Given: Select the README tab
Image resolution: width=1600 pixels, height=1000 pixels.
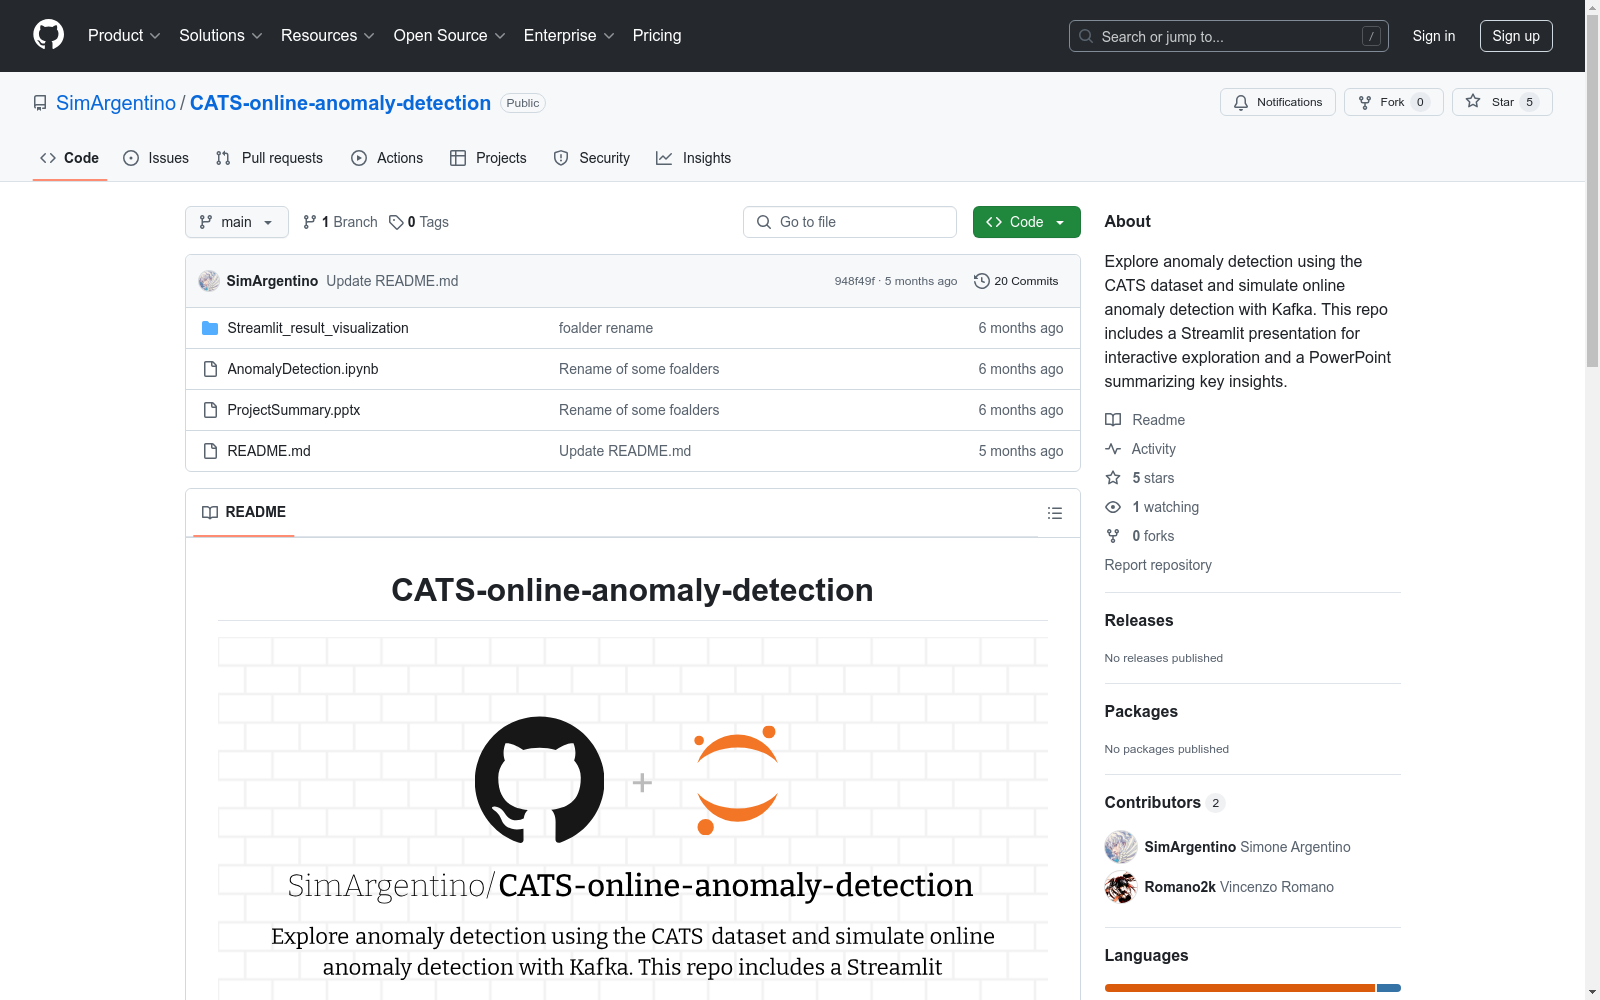Looking at the screenshot, I should coord(244,512).
